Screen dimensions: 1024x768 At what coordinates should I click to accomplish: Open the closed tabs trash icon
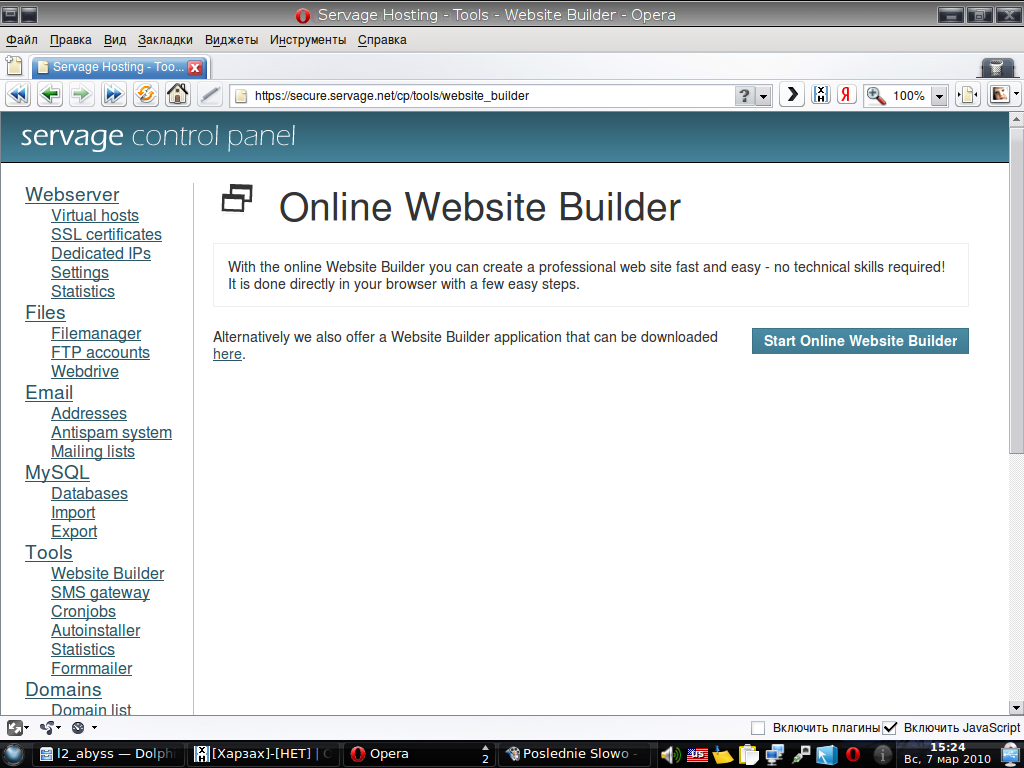(x=996, y=67)
